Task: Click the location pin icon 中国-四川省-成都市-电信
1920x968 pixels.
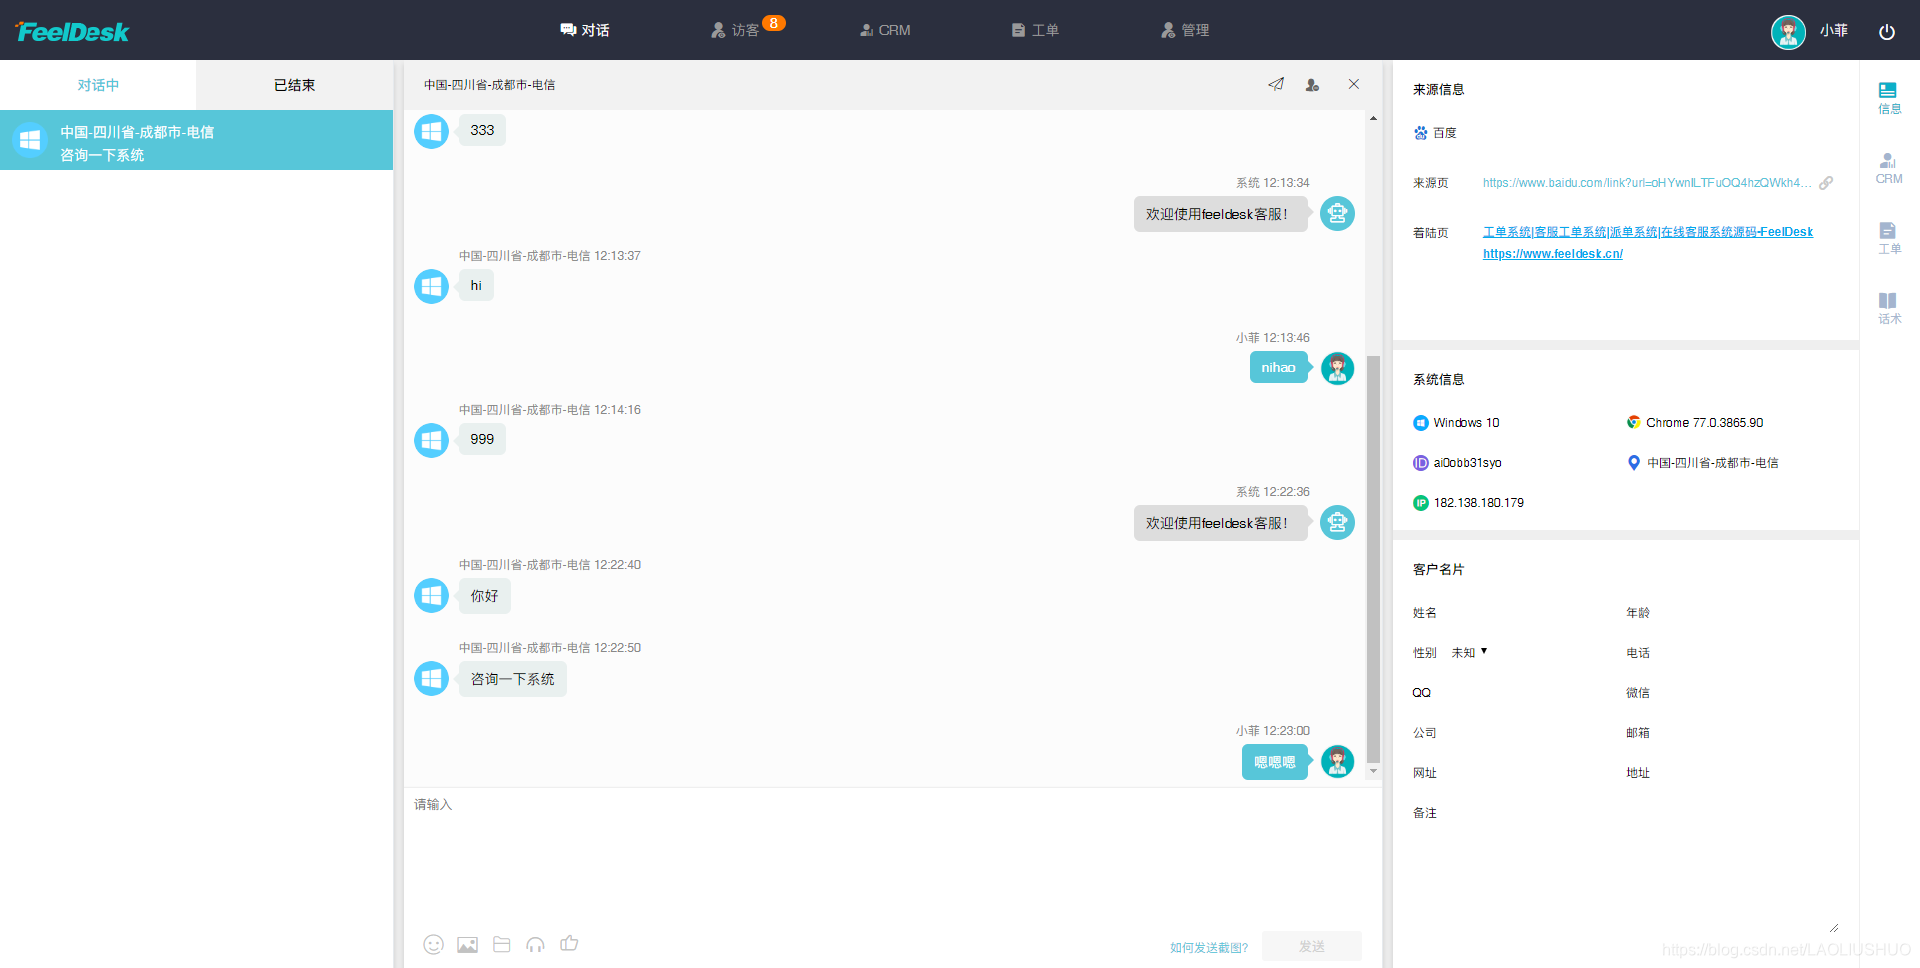Action: (x=1633, y=463)
